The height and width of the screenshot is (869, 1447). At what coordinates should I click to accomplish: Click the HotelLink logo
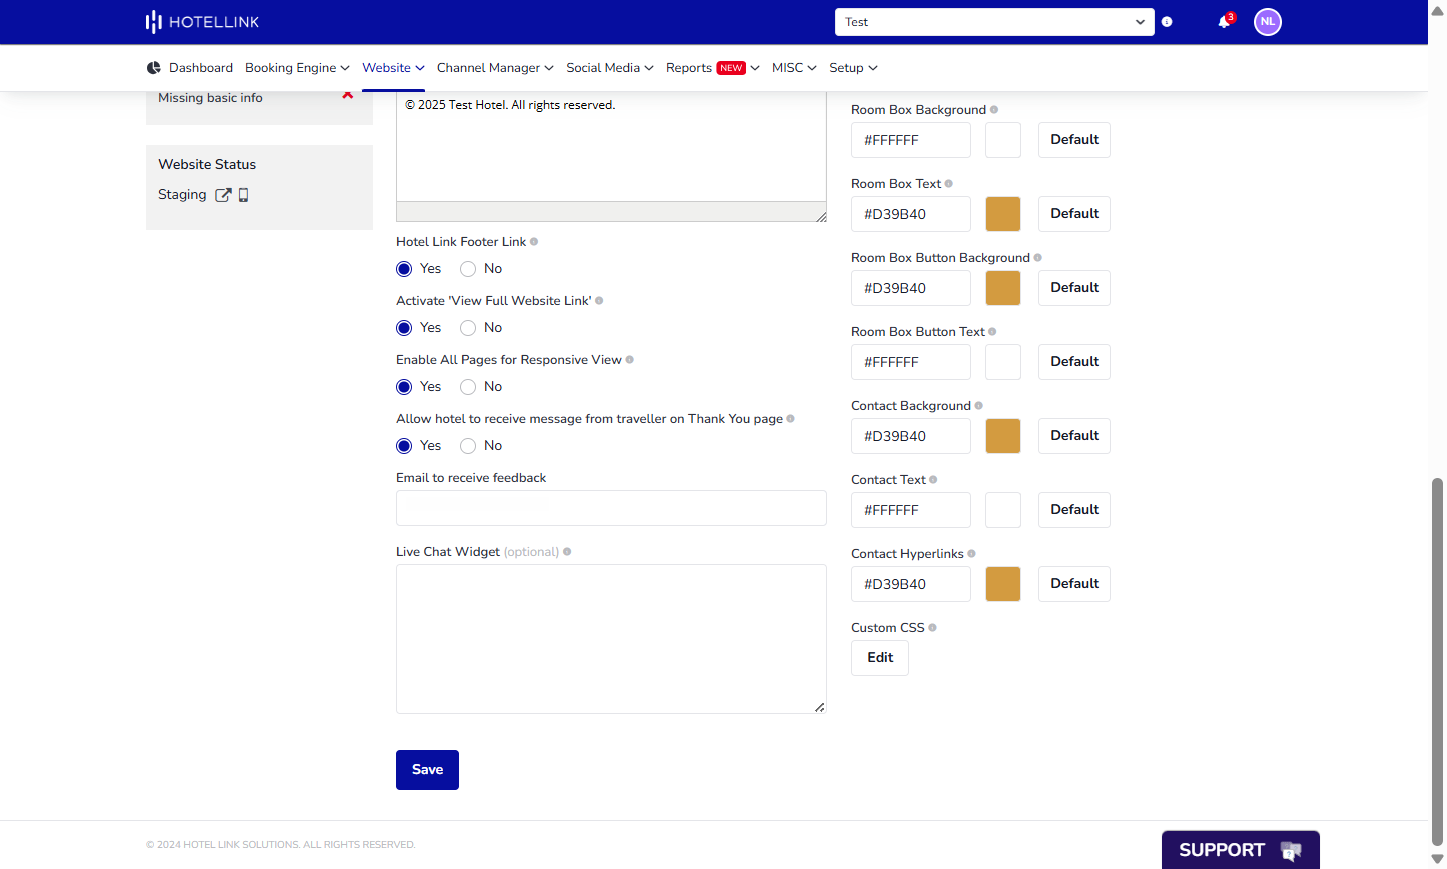click(x=202, y=22)
